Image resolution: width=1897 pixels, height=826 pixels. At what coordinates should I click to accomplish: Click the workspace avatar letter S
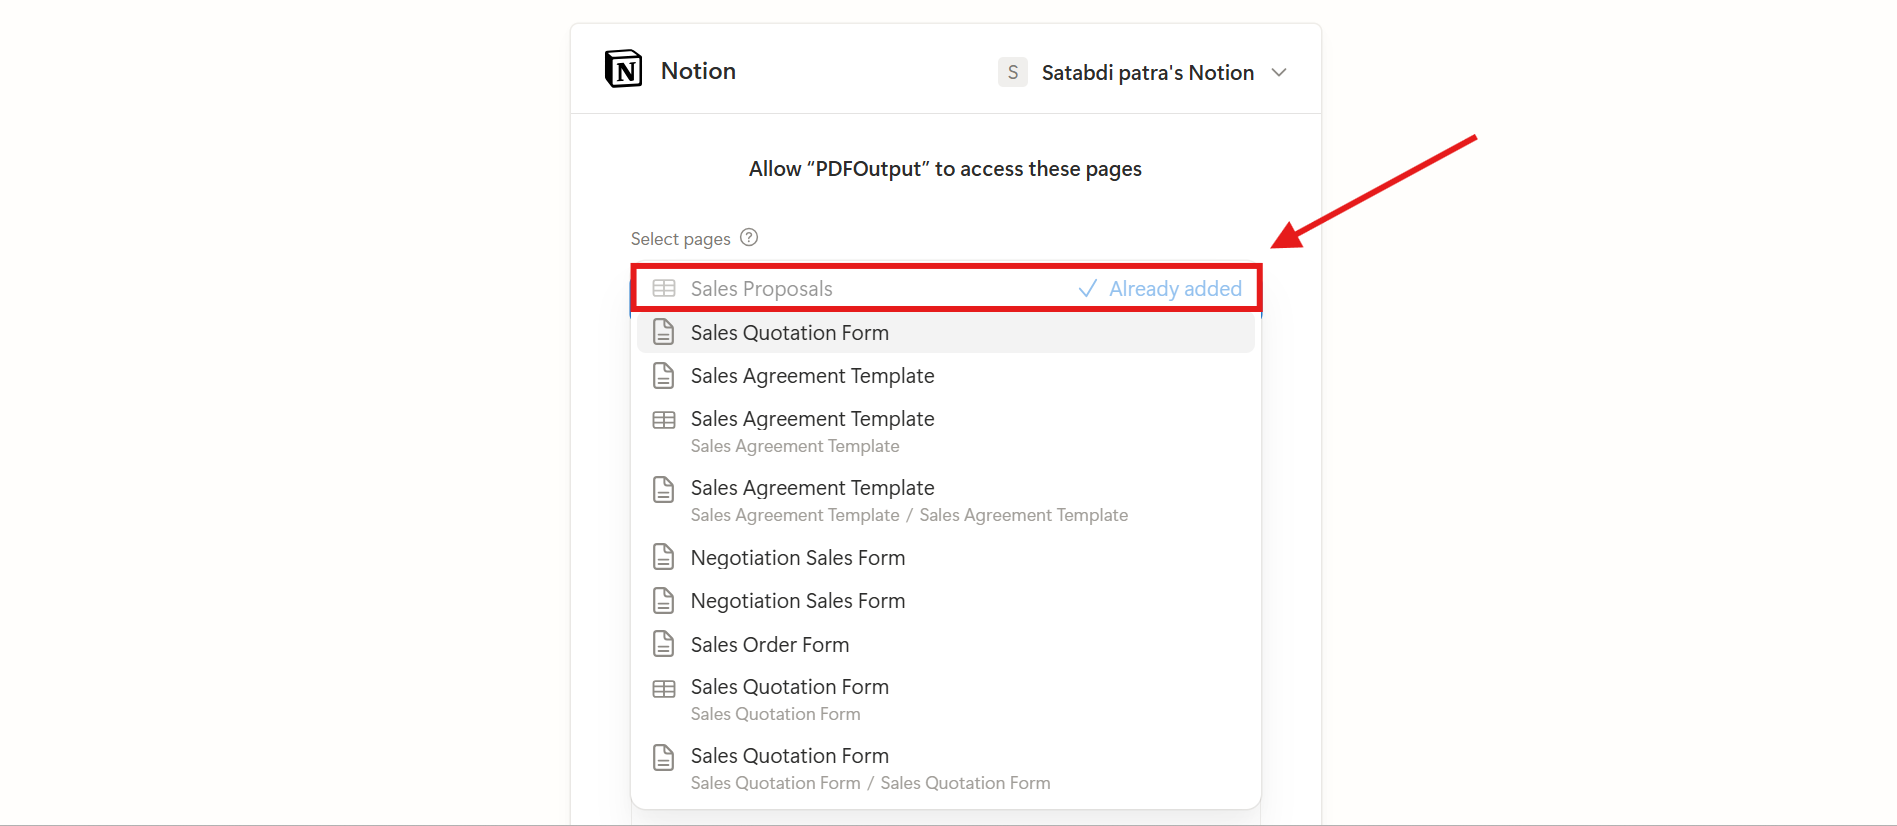1012,72
